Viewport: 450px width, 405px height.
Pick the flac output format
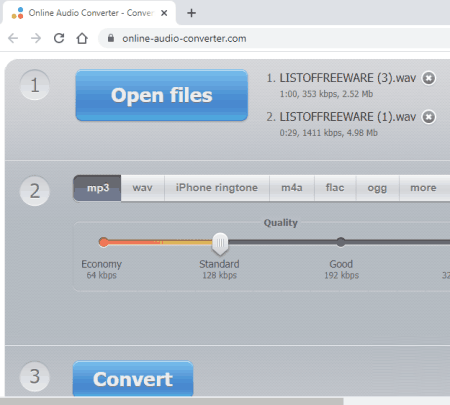click(x=335, y=188)
